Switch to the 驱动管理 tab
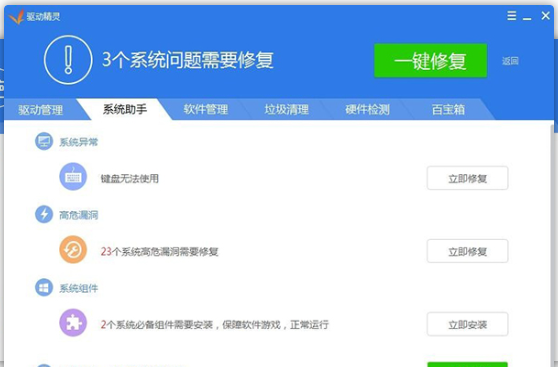 point(41,110)
